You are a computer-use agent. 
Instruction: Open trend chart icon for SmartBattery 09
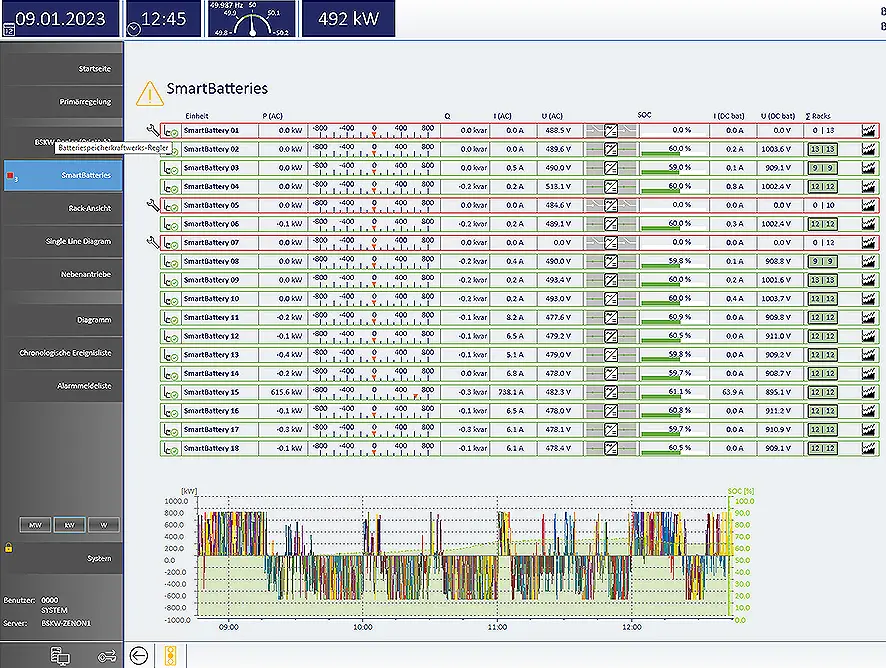[x=868, y=280]
